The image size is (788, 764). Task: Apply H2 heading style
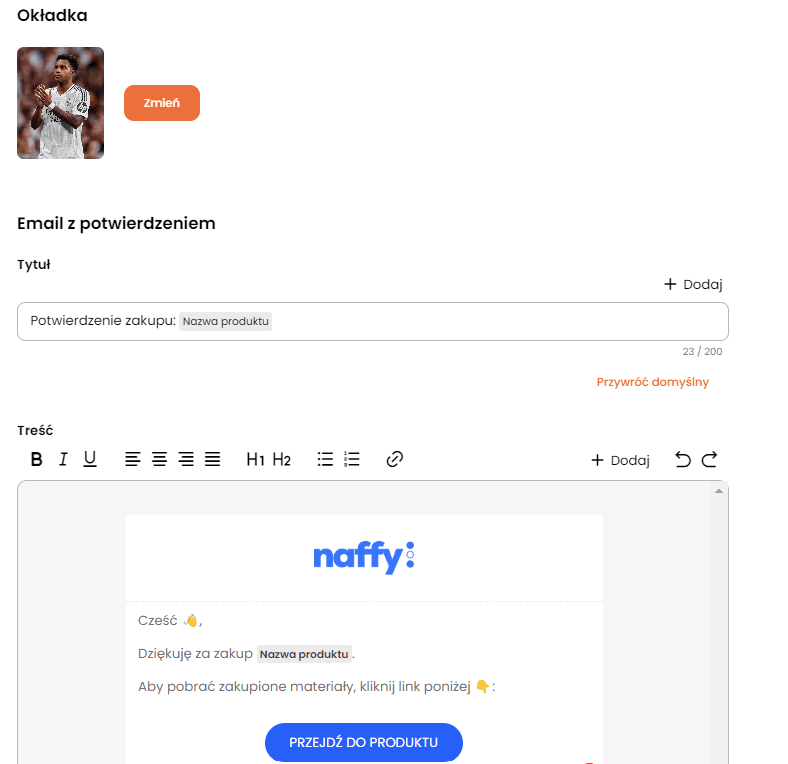coord(281,459)
